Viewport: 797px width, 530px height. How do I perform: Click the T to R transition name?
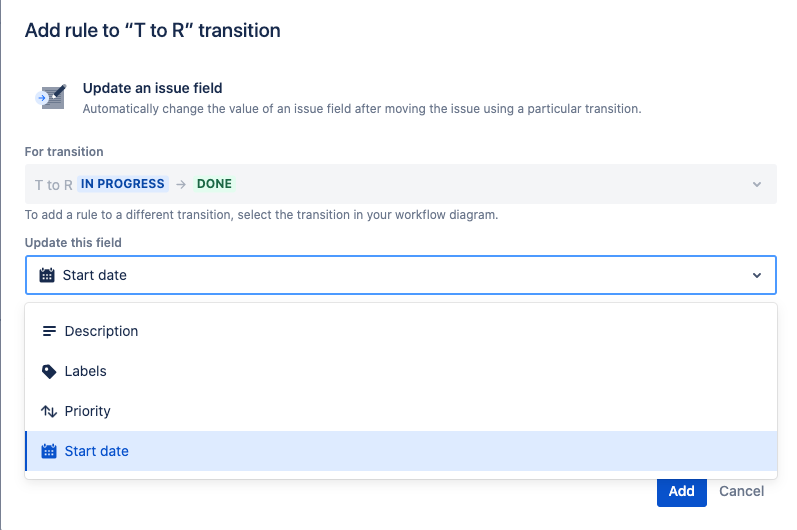point(53,185)
